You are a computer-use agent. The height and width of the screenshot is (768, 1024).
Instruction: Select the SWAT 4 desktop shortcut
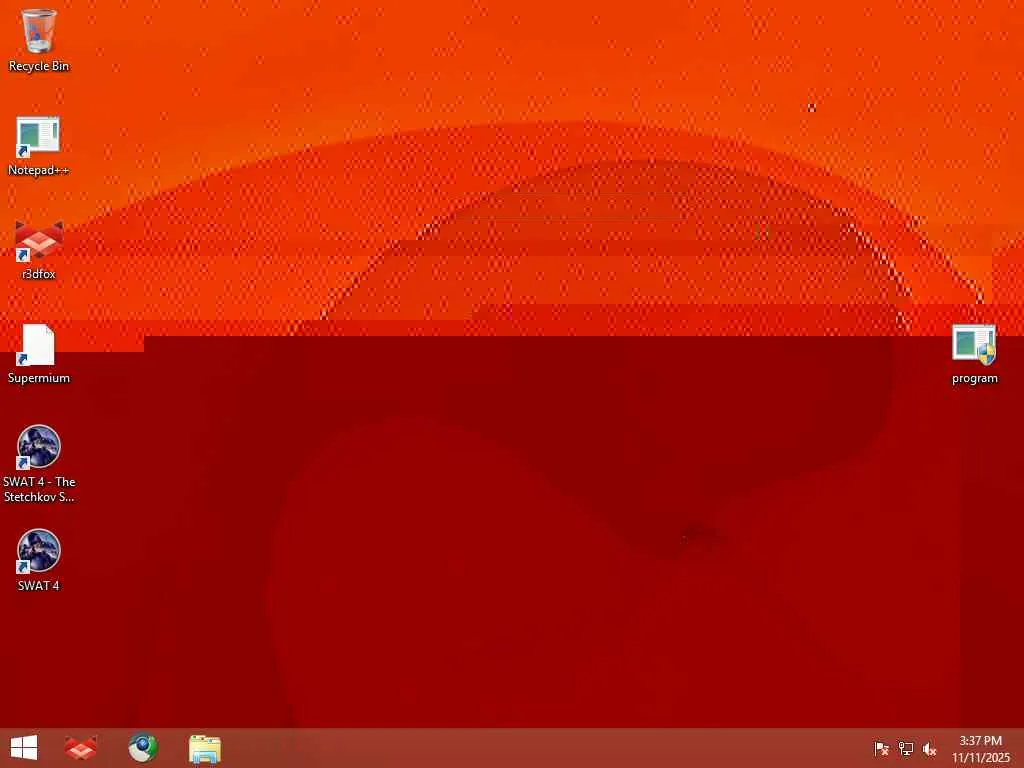(39, 560)
